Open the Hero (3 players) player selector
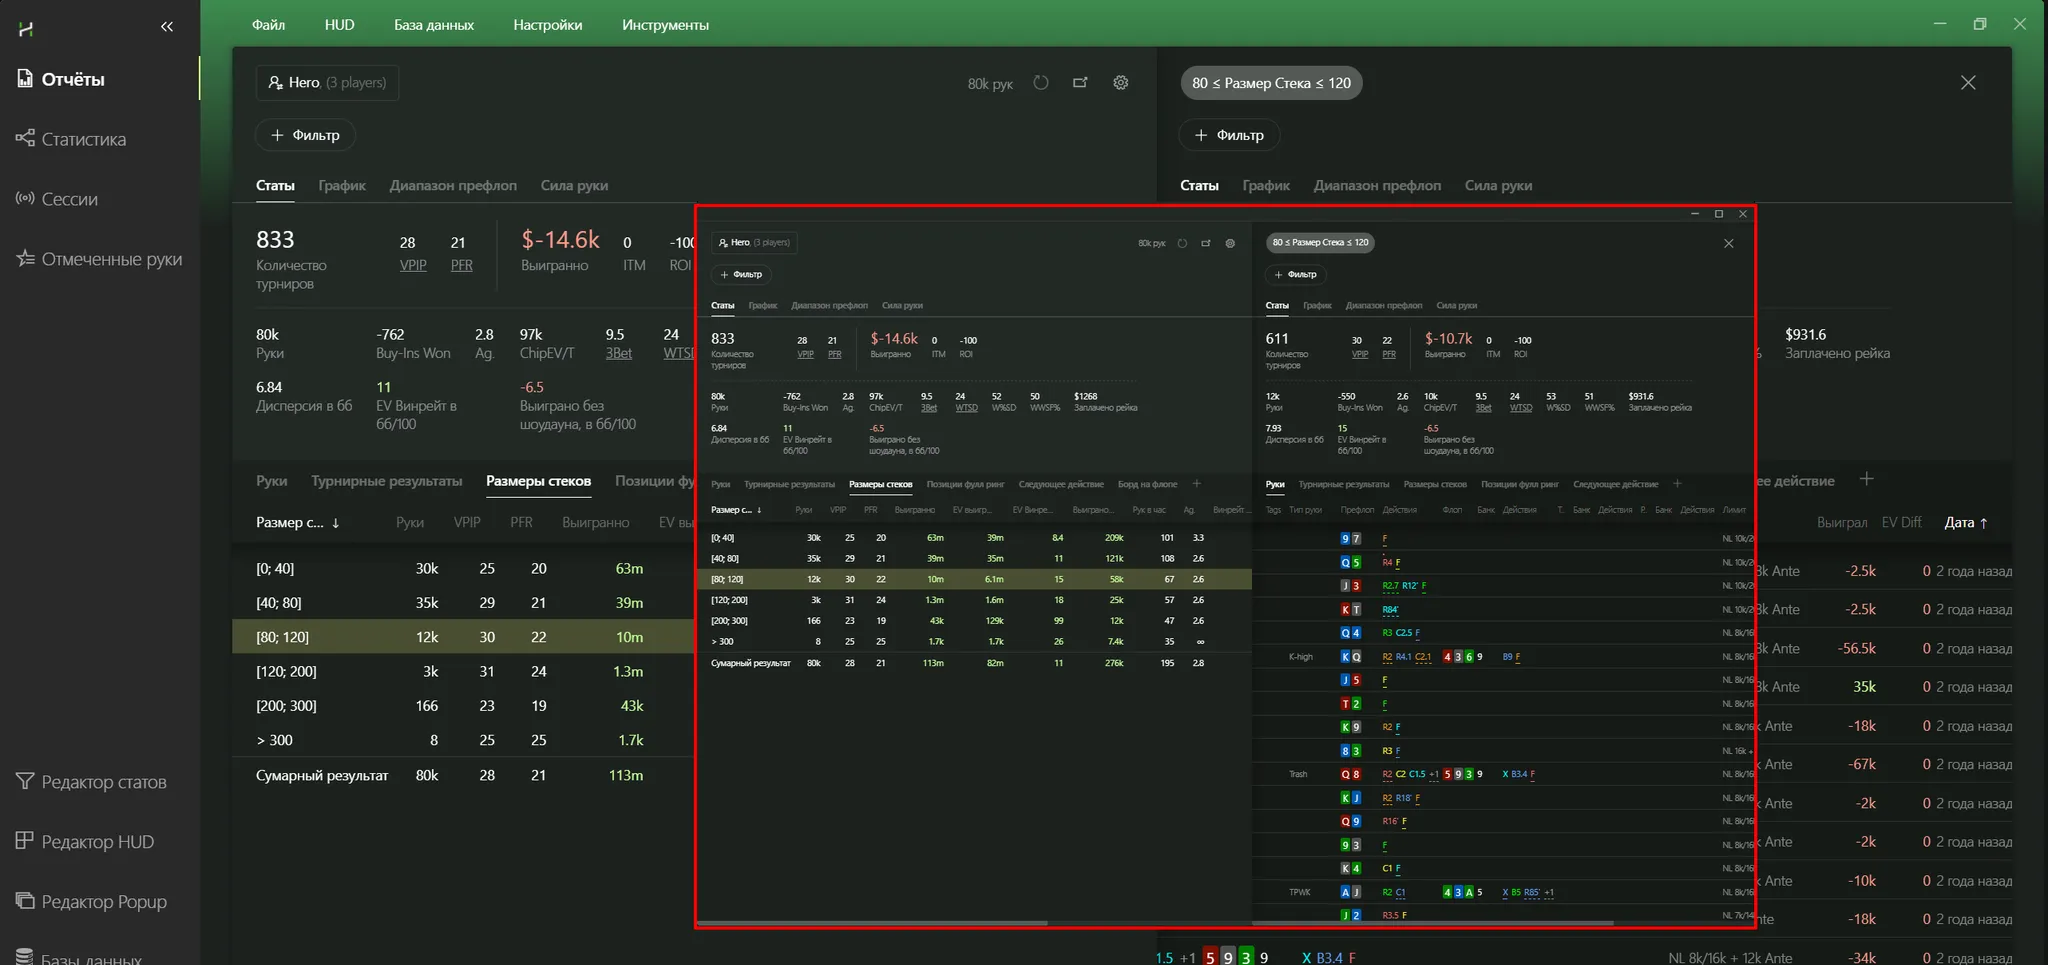2048x965 pixels. (327, 83)
